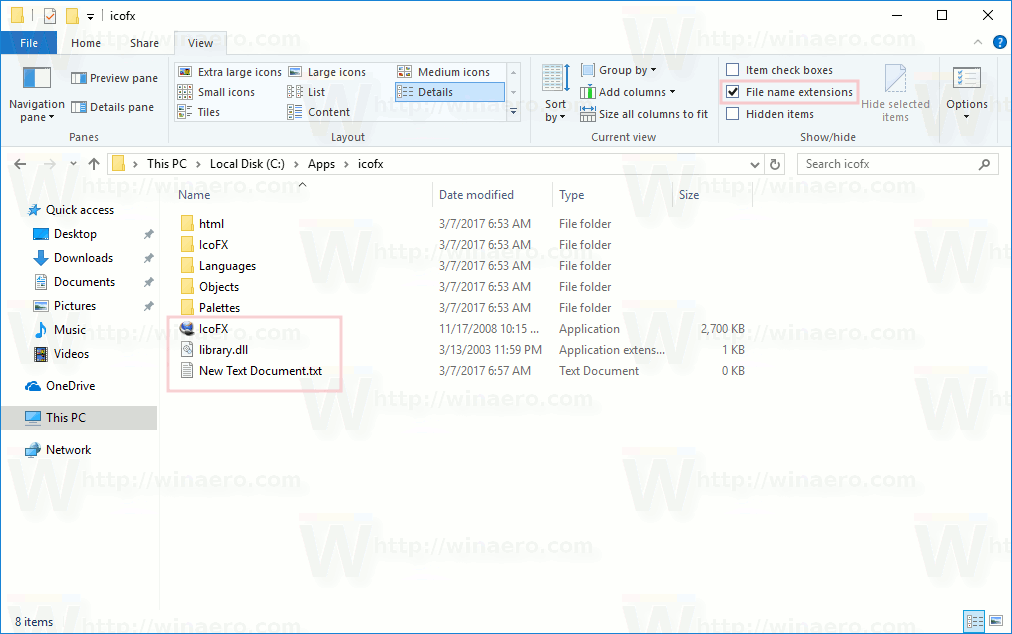The width and height of the screenshot is (1012, 634).
Task: Expand the address bar history dropdown
Action: point(755,163)
